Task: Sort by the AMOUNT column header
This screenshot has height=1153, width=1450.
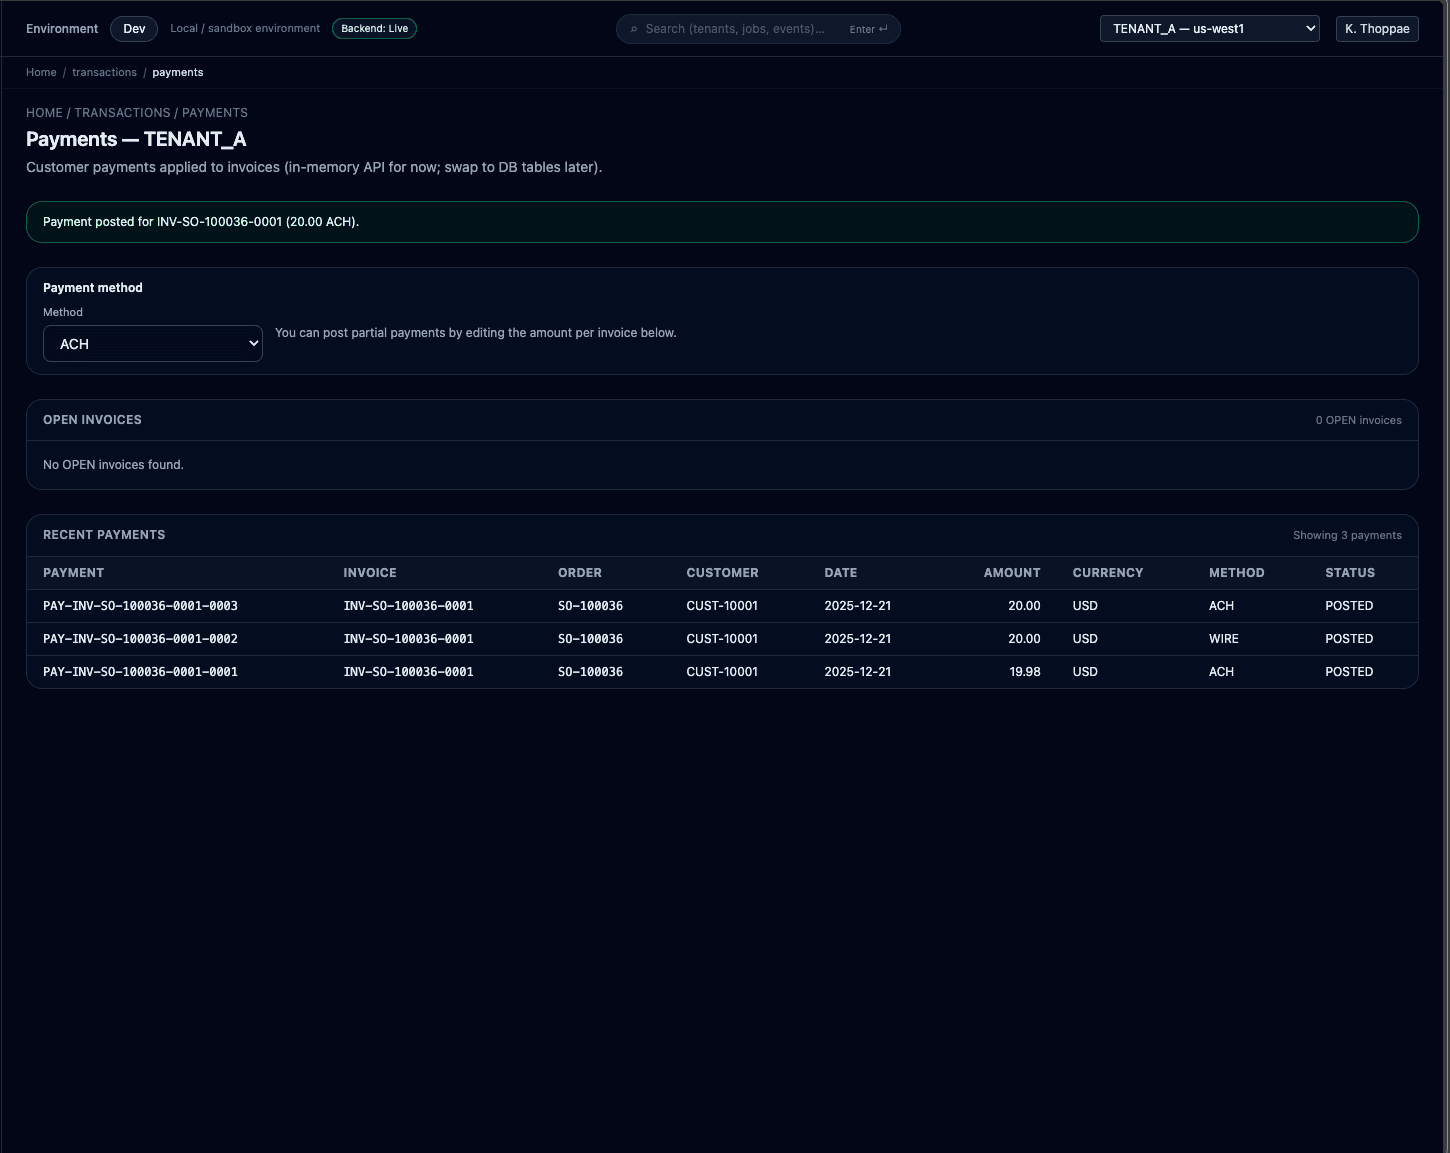Action: 1011,573
